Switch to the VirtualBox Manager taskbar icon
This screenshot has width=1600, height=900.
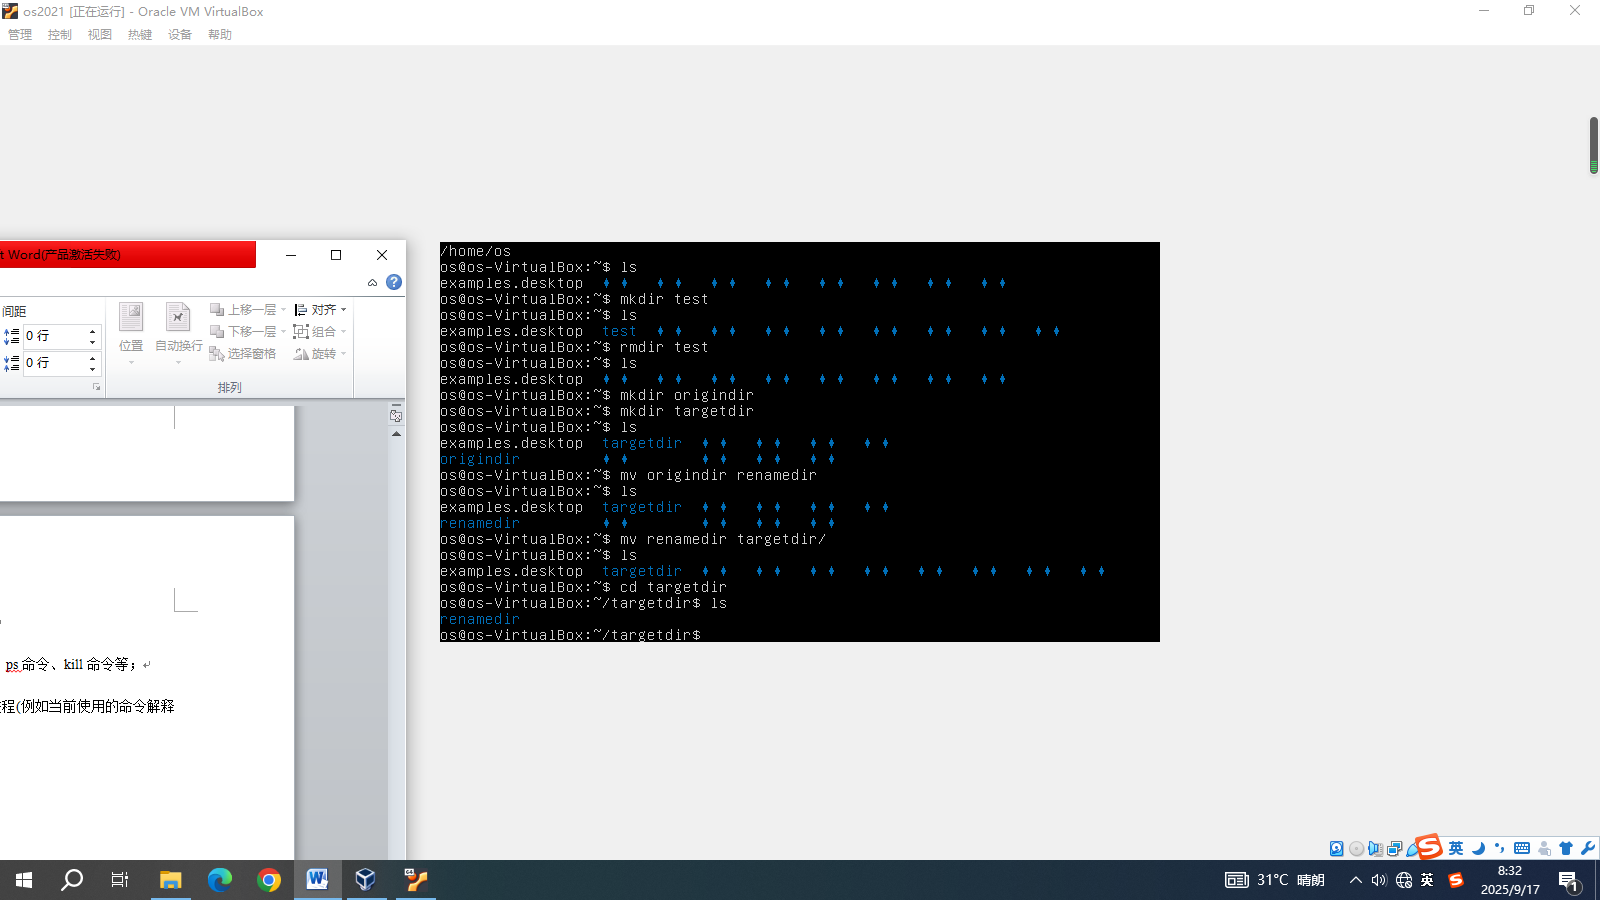366,880
